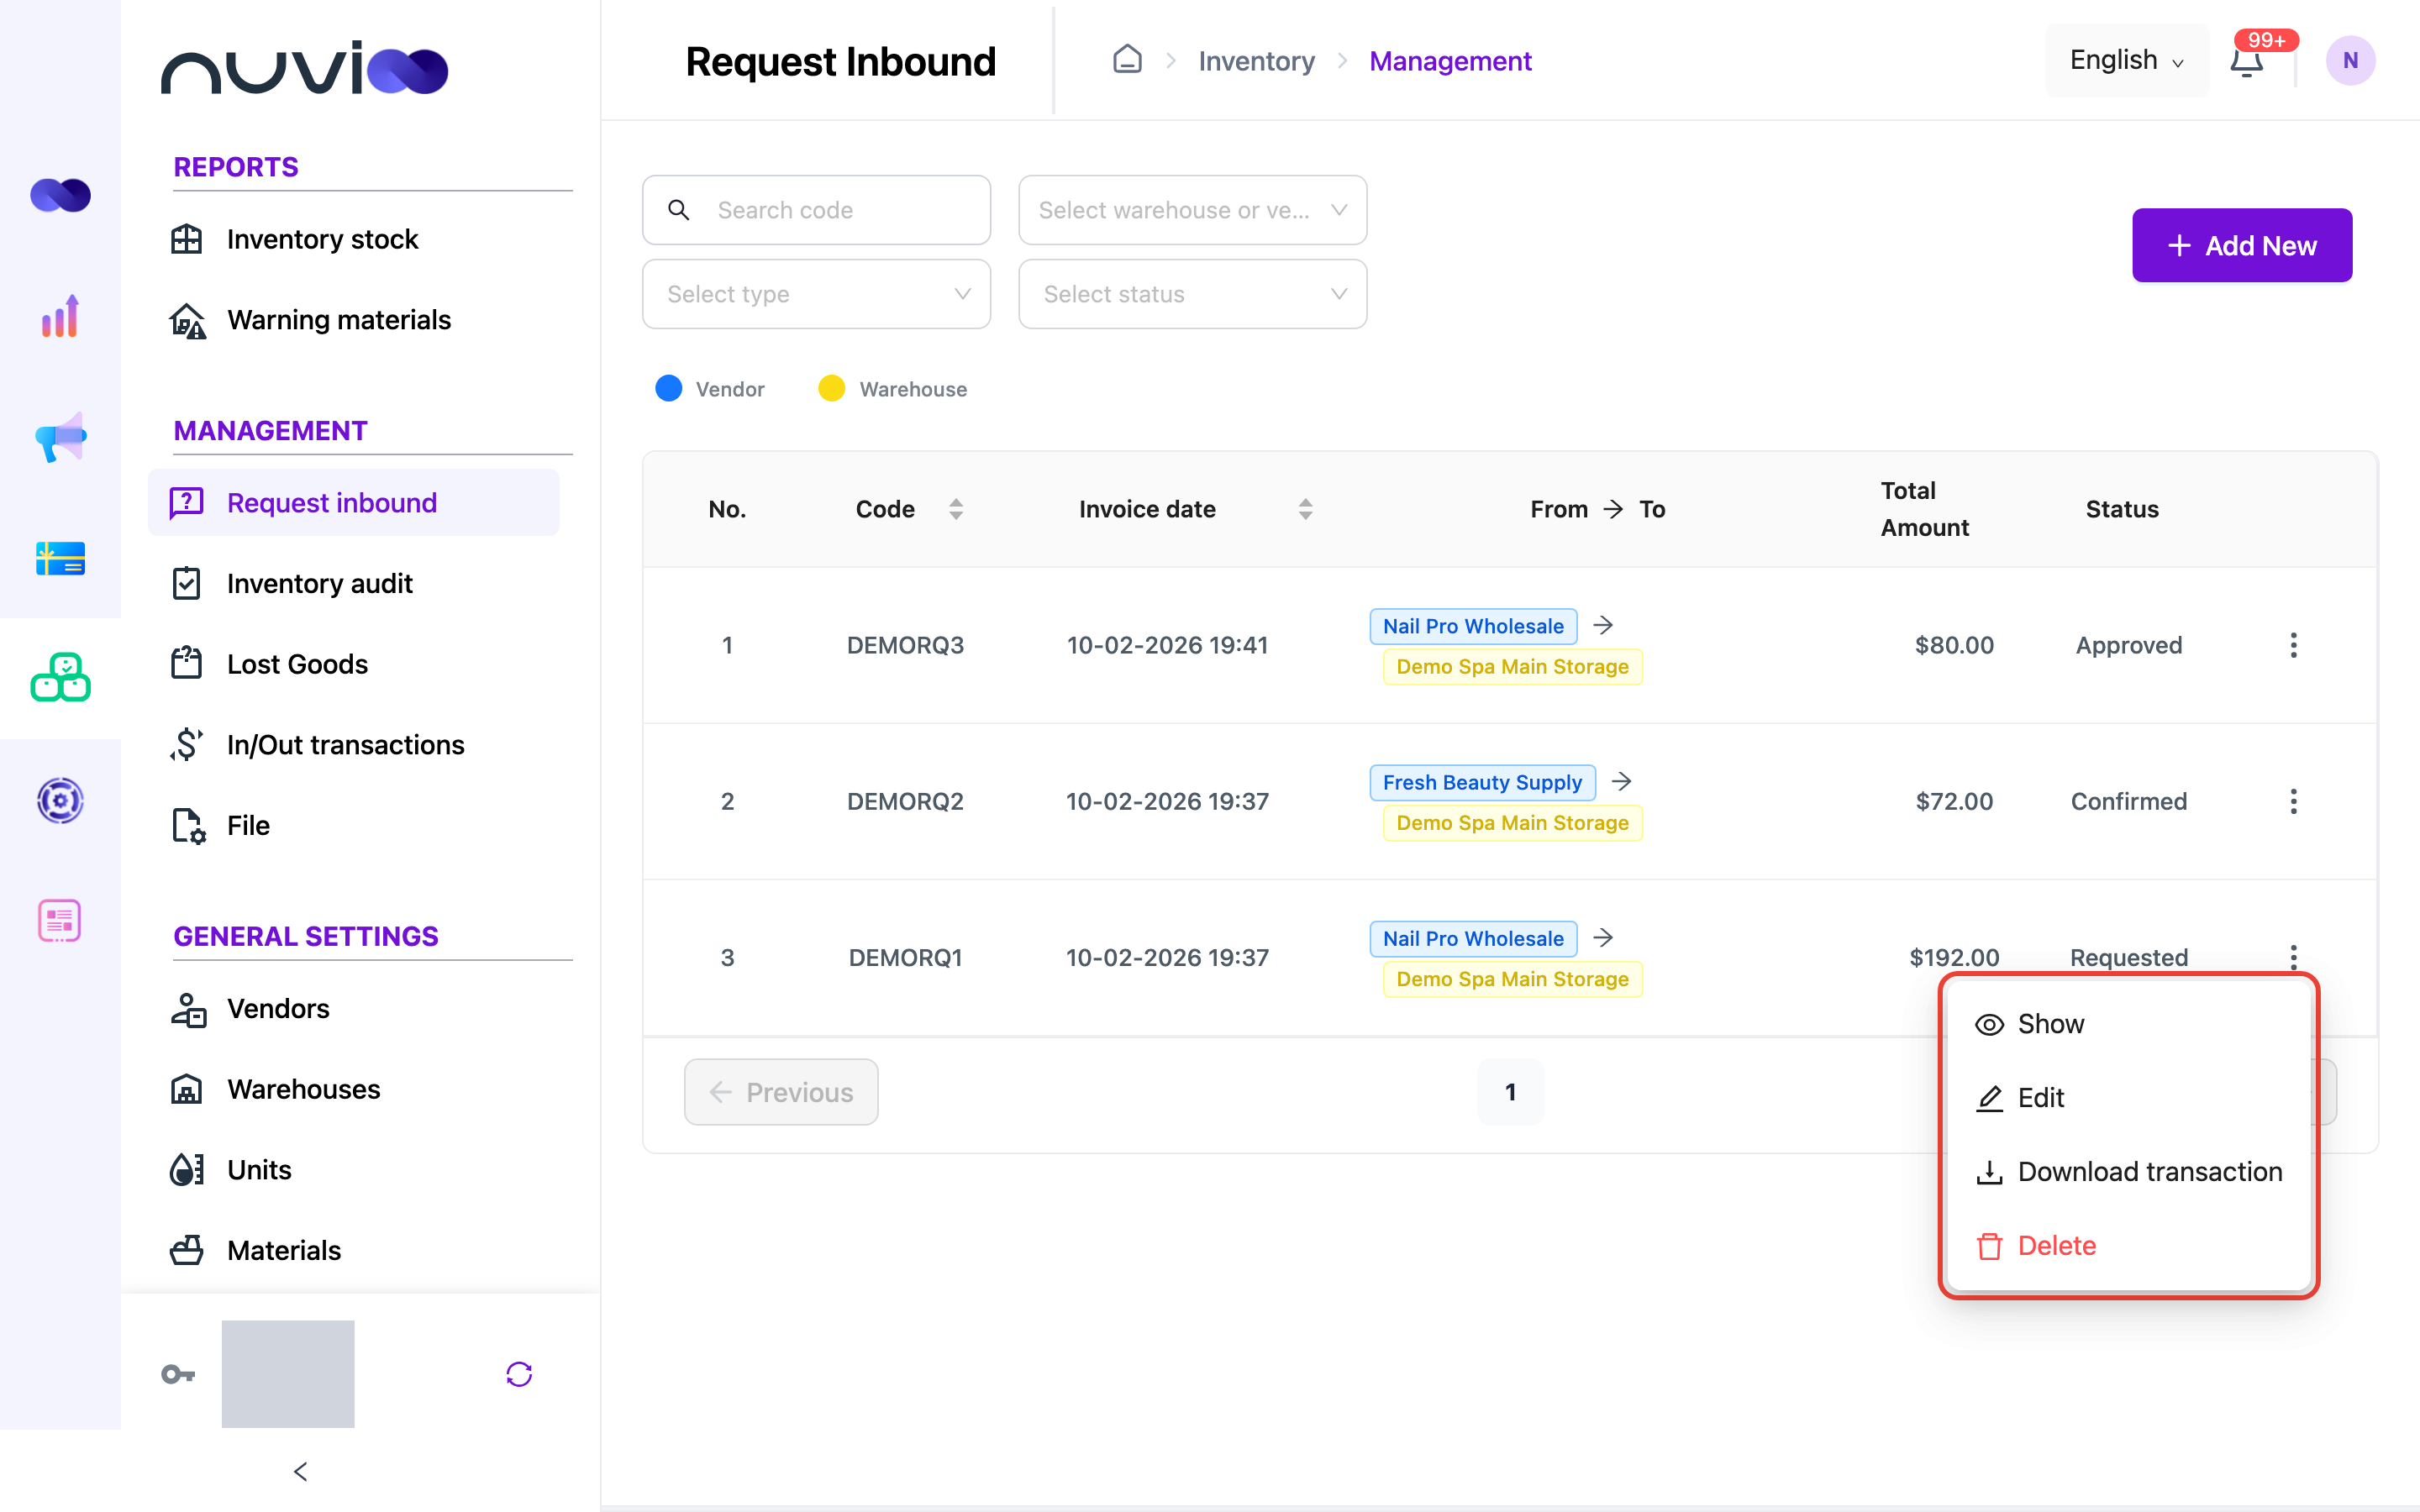Open the gift card icon in the rail
Image resolution: width=2420 pixels, height=1512 pixels.
[x=60, y=558]
